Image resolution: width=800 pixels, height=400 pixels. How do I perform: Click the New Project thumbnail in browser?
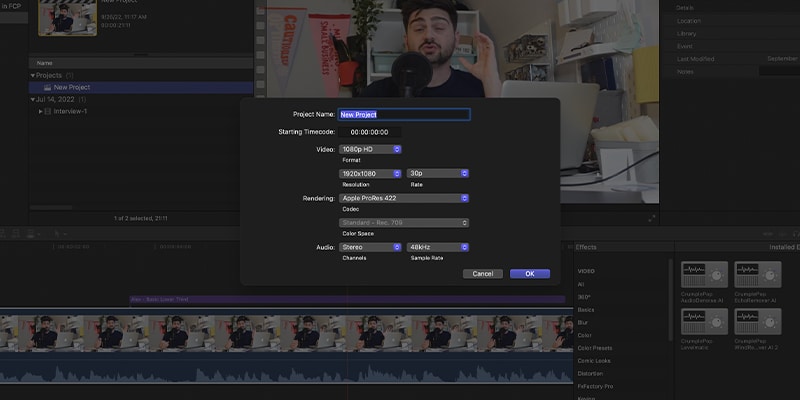click(67, 19)
